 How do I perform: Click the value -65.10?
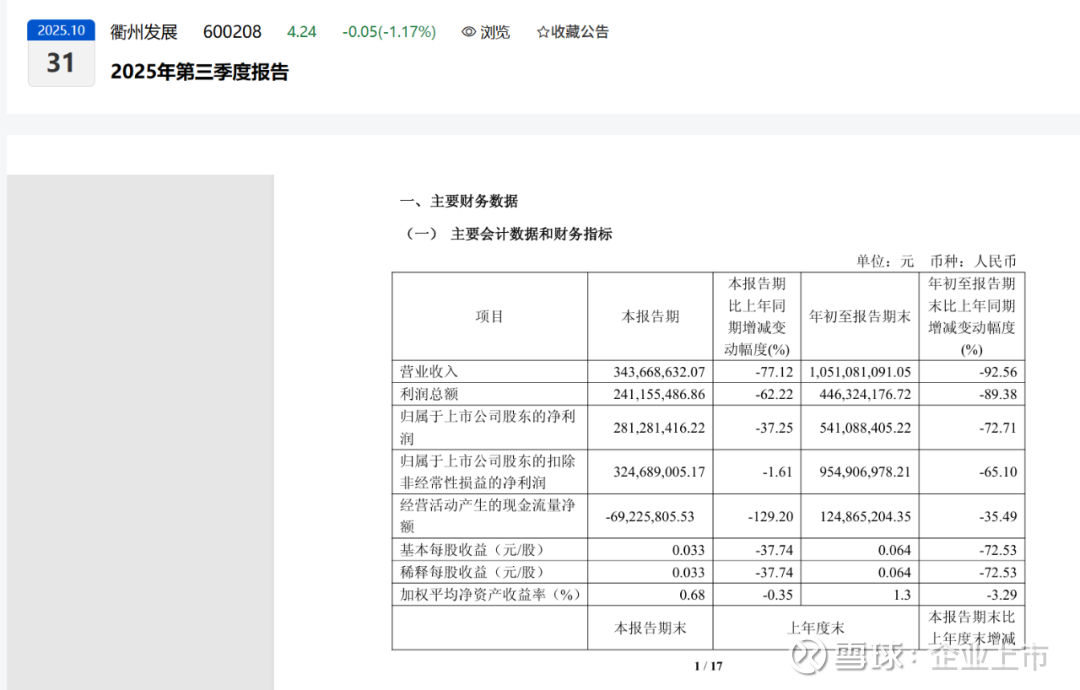(x=998, y=472)
